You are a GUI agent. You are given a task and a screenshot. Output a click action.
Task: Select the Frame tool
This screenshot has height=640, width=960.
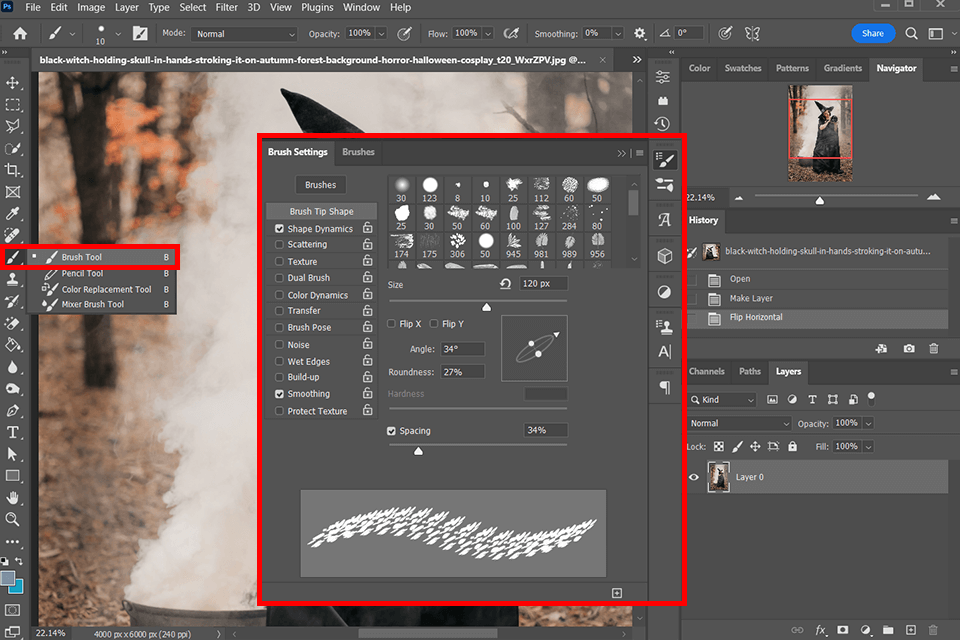(x=12, y=192)
